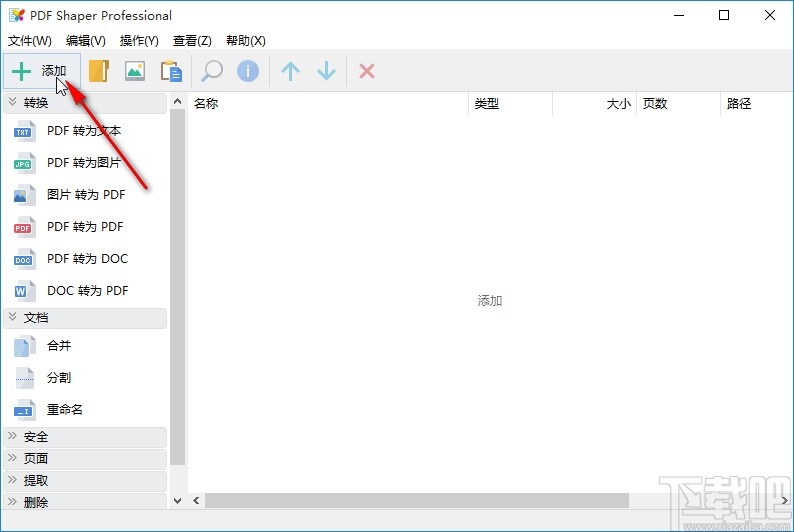
Task: Click the move down arrow icon
Action: click(326, 71)
